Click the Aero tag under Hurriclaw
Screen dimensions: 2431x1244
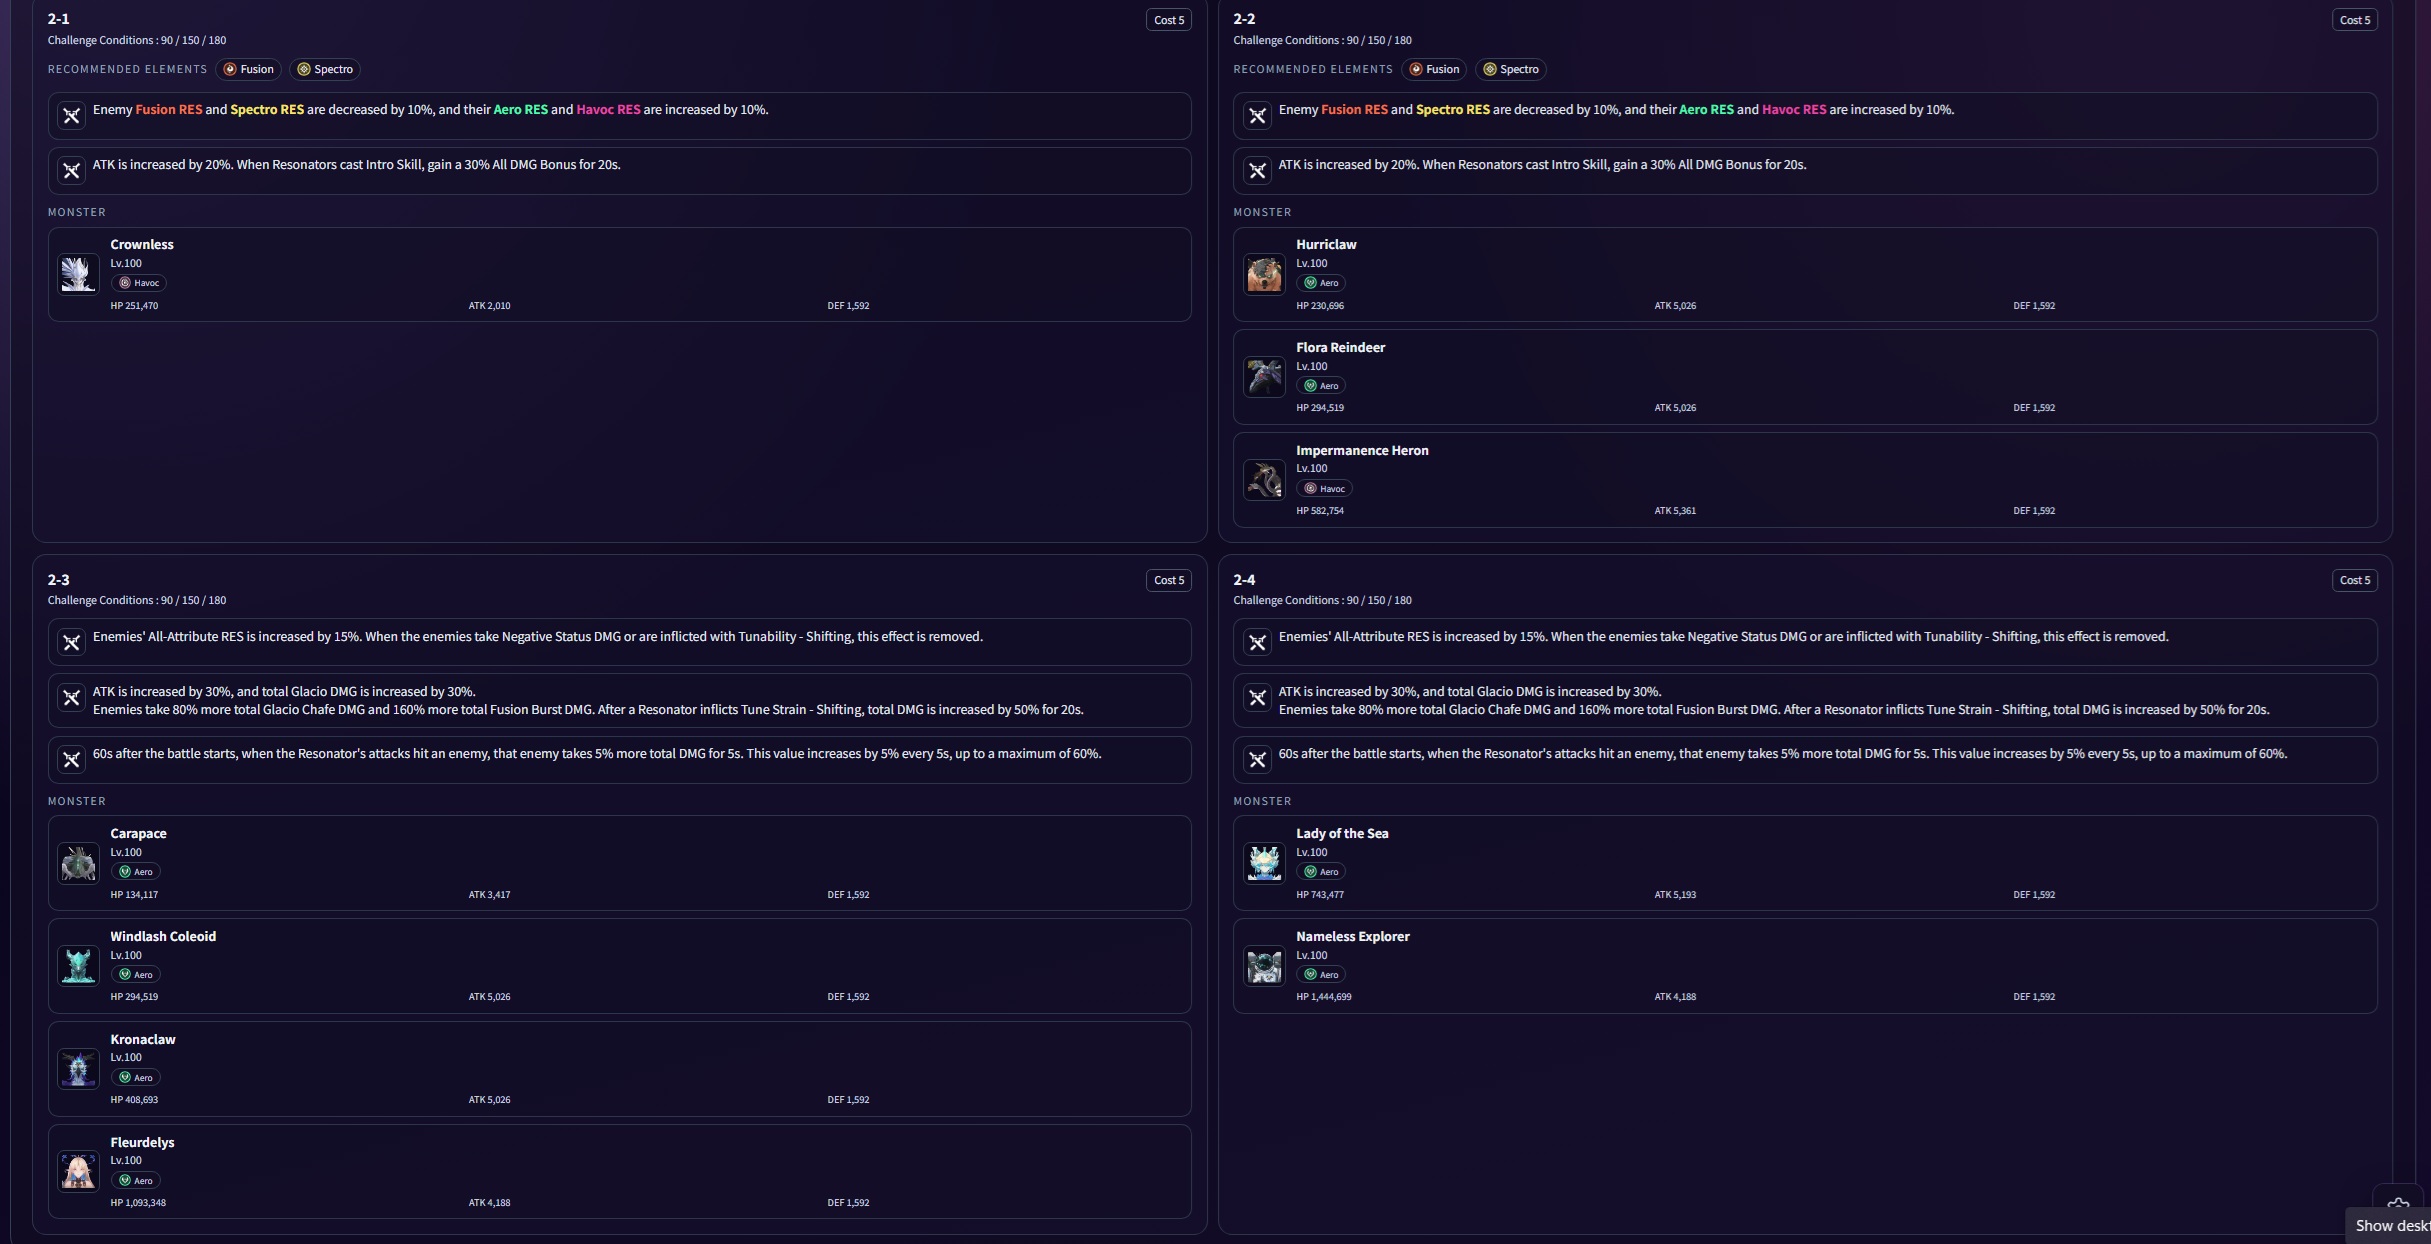pyautogui.click(x=1321, y=283)
